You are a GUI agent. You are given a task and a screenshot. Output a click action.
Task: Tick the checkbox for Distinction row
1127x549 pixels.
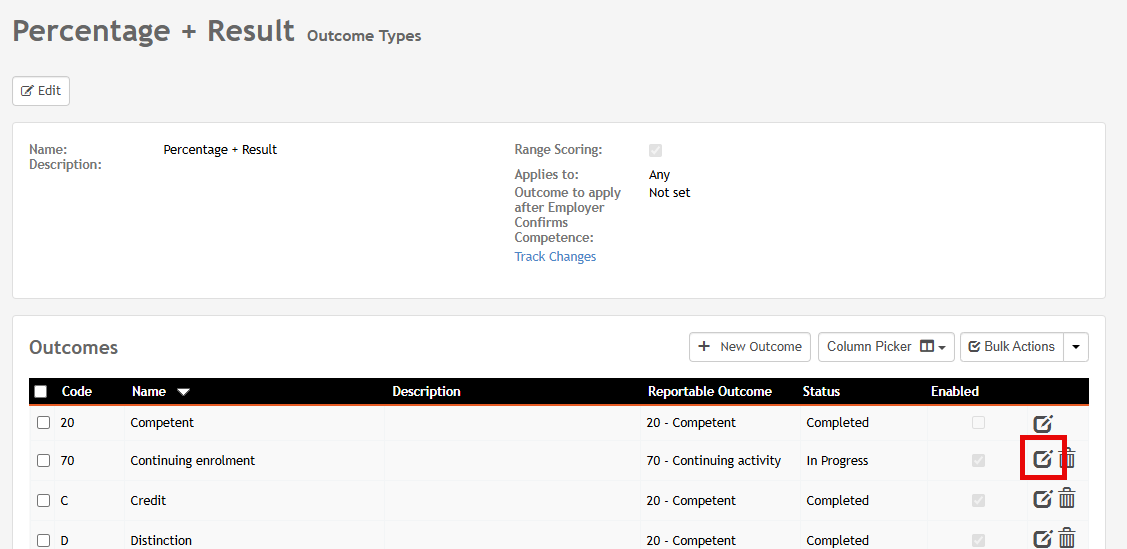click(x=44, y=540)
